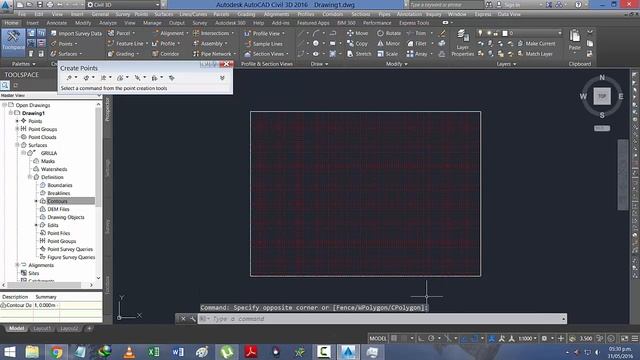Select the Stretch tool
Image resolution: width=640 pixels, height=360 pixels.
point(359,53)
